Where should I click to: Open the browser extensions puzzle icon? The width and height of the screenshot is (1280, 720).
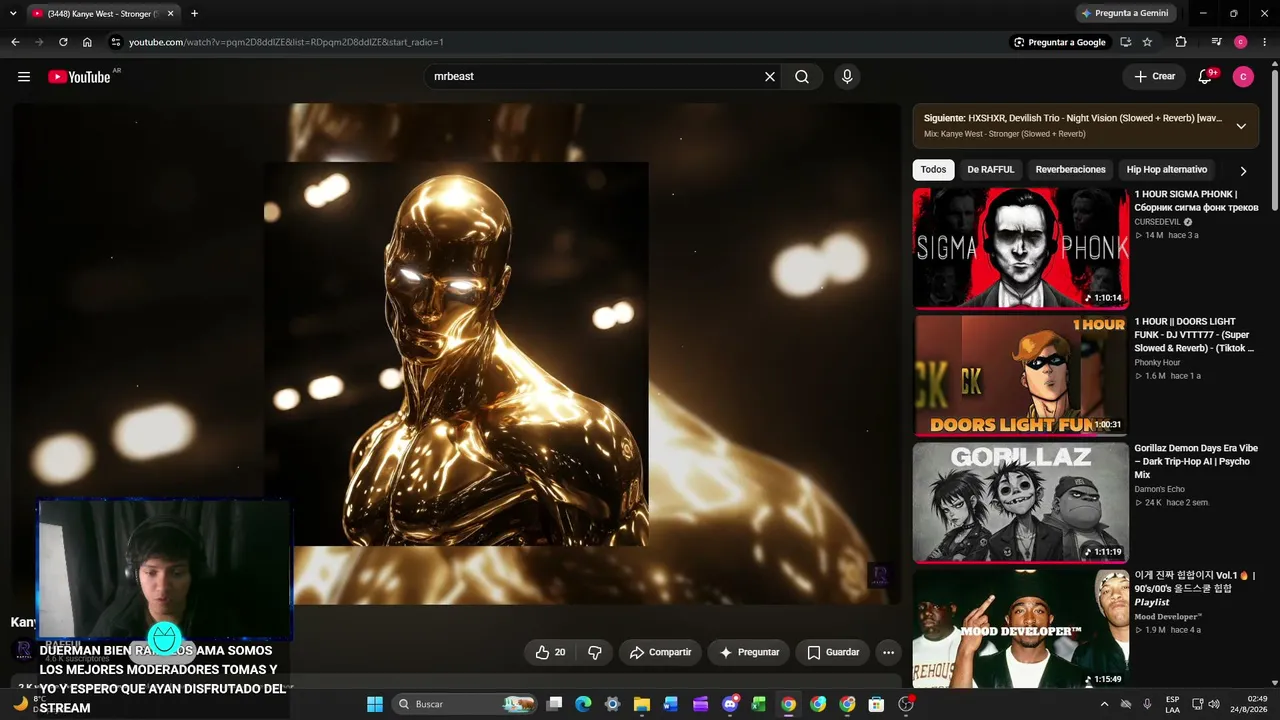click(x=1181, y=42)
